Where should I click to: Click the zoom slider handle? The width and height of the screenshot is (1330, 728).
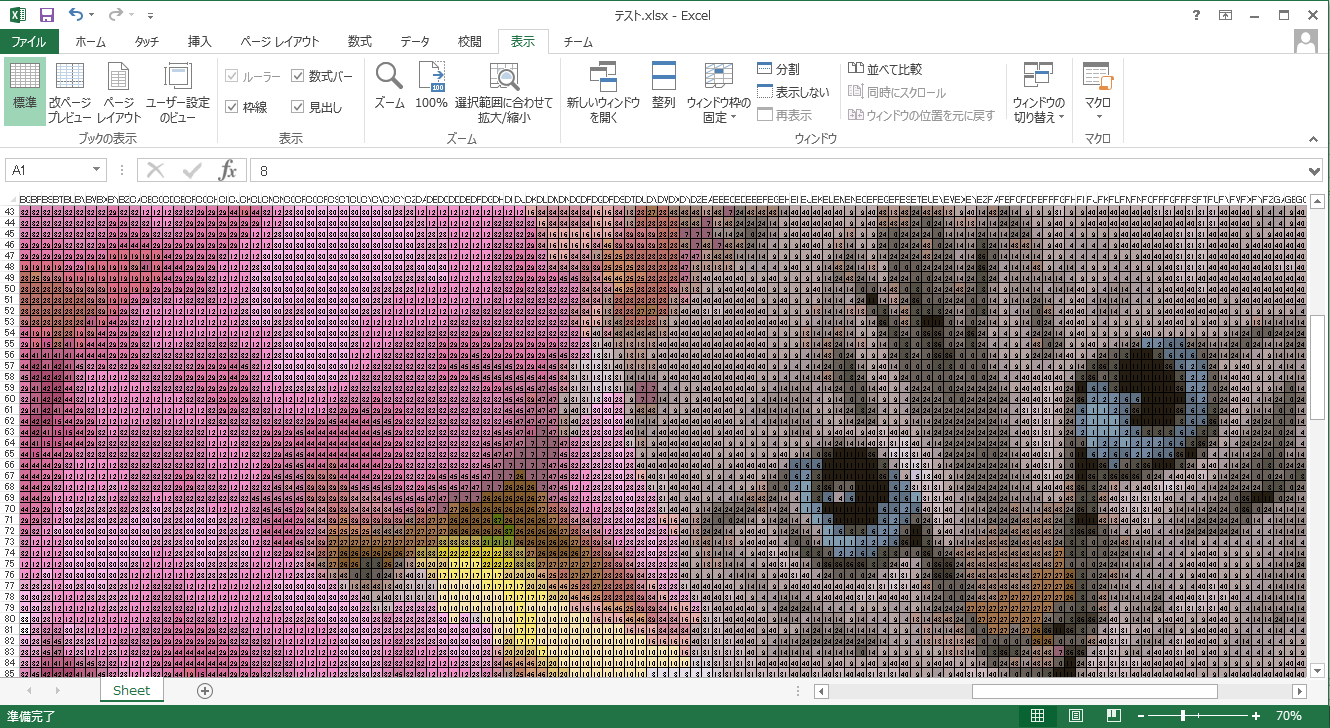click(1183, 716)
